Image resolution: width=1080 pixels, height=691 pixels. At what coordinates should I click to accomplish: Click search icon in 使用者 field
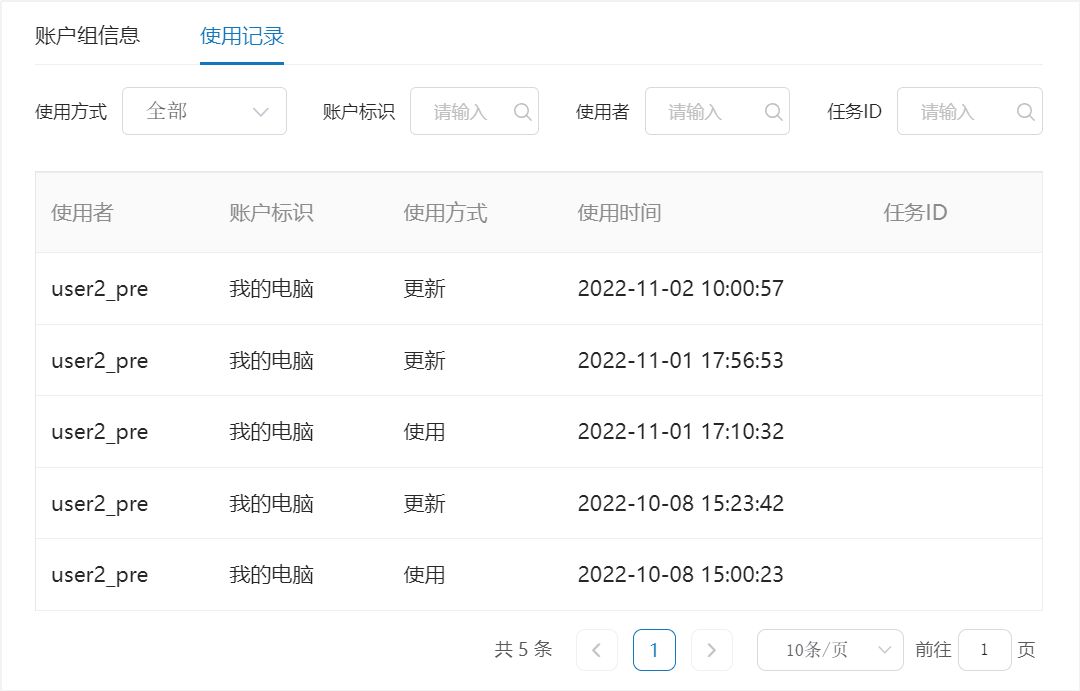click(773, 112)
